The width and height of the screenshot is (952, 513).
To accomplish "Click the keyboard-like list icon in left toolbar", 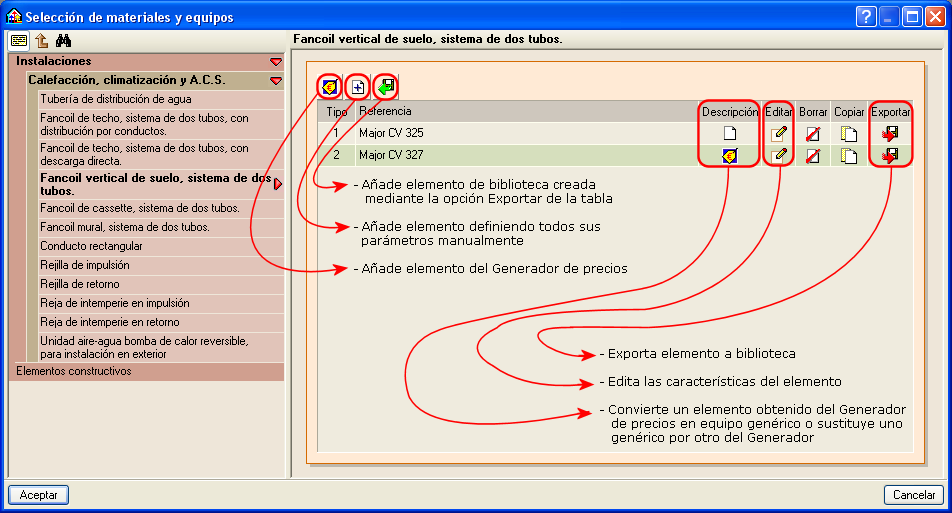I will click(19, 41).
